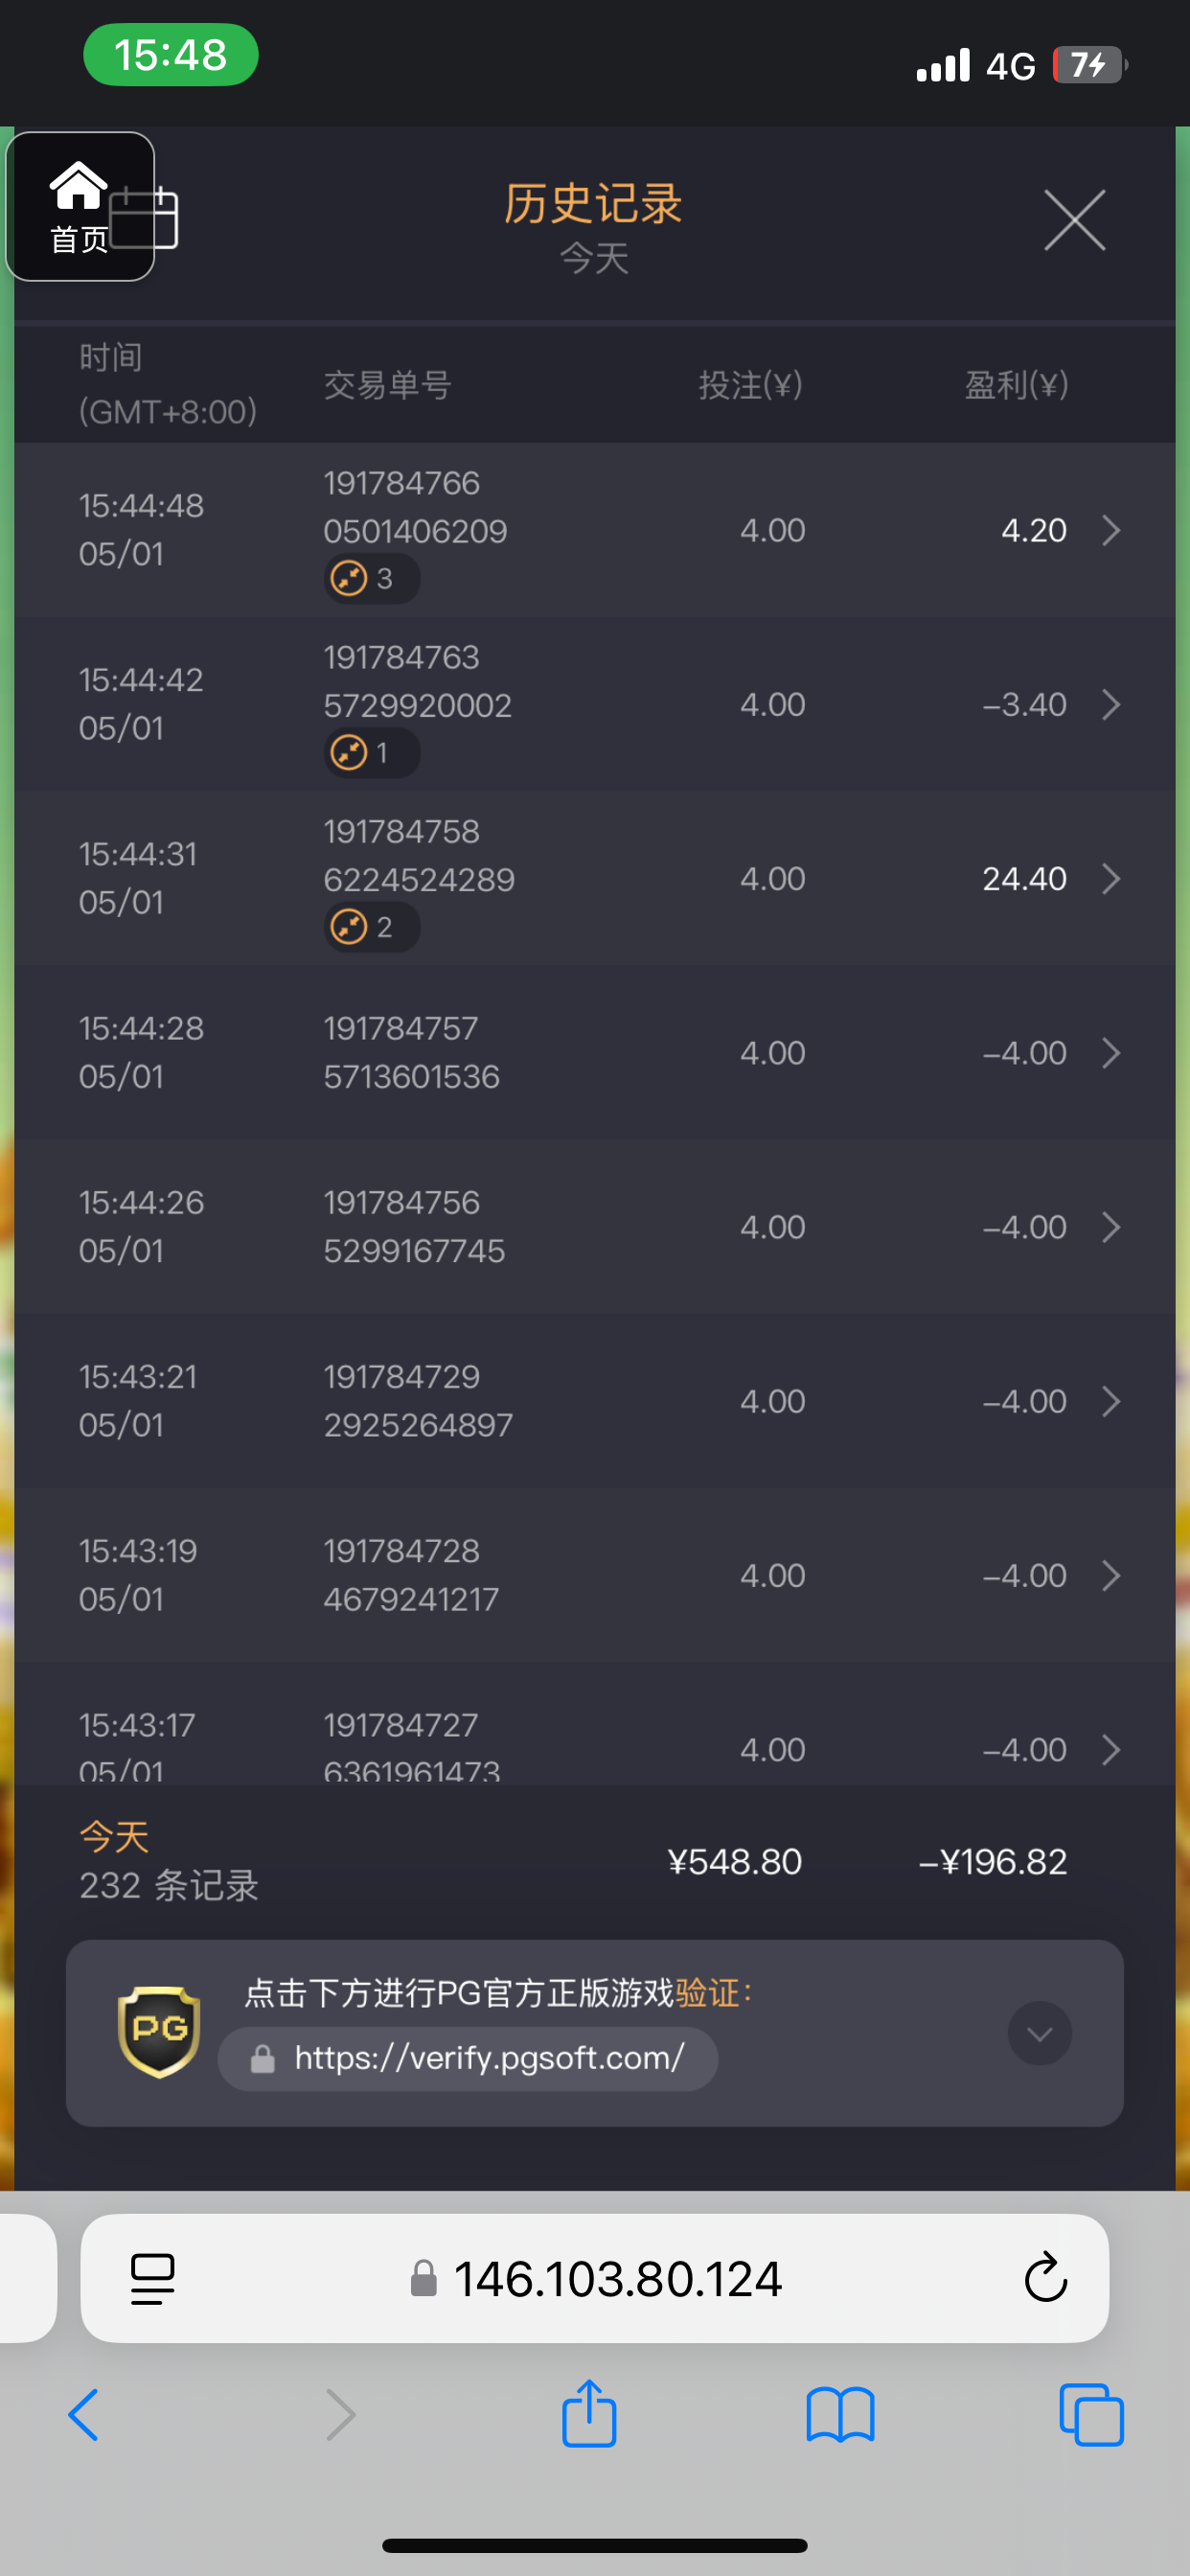
Task: Tap the 146.103.80.124 address bar
Action: click(616, 2279)
